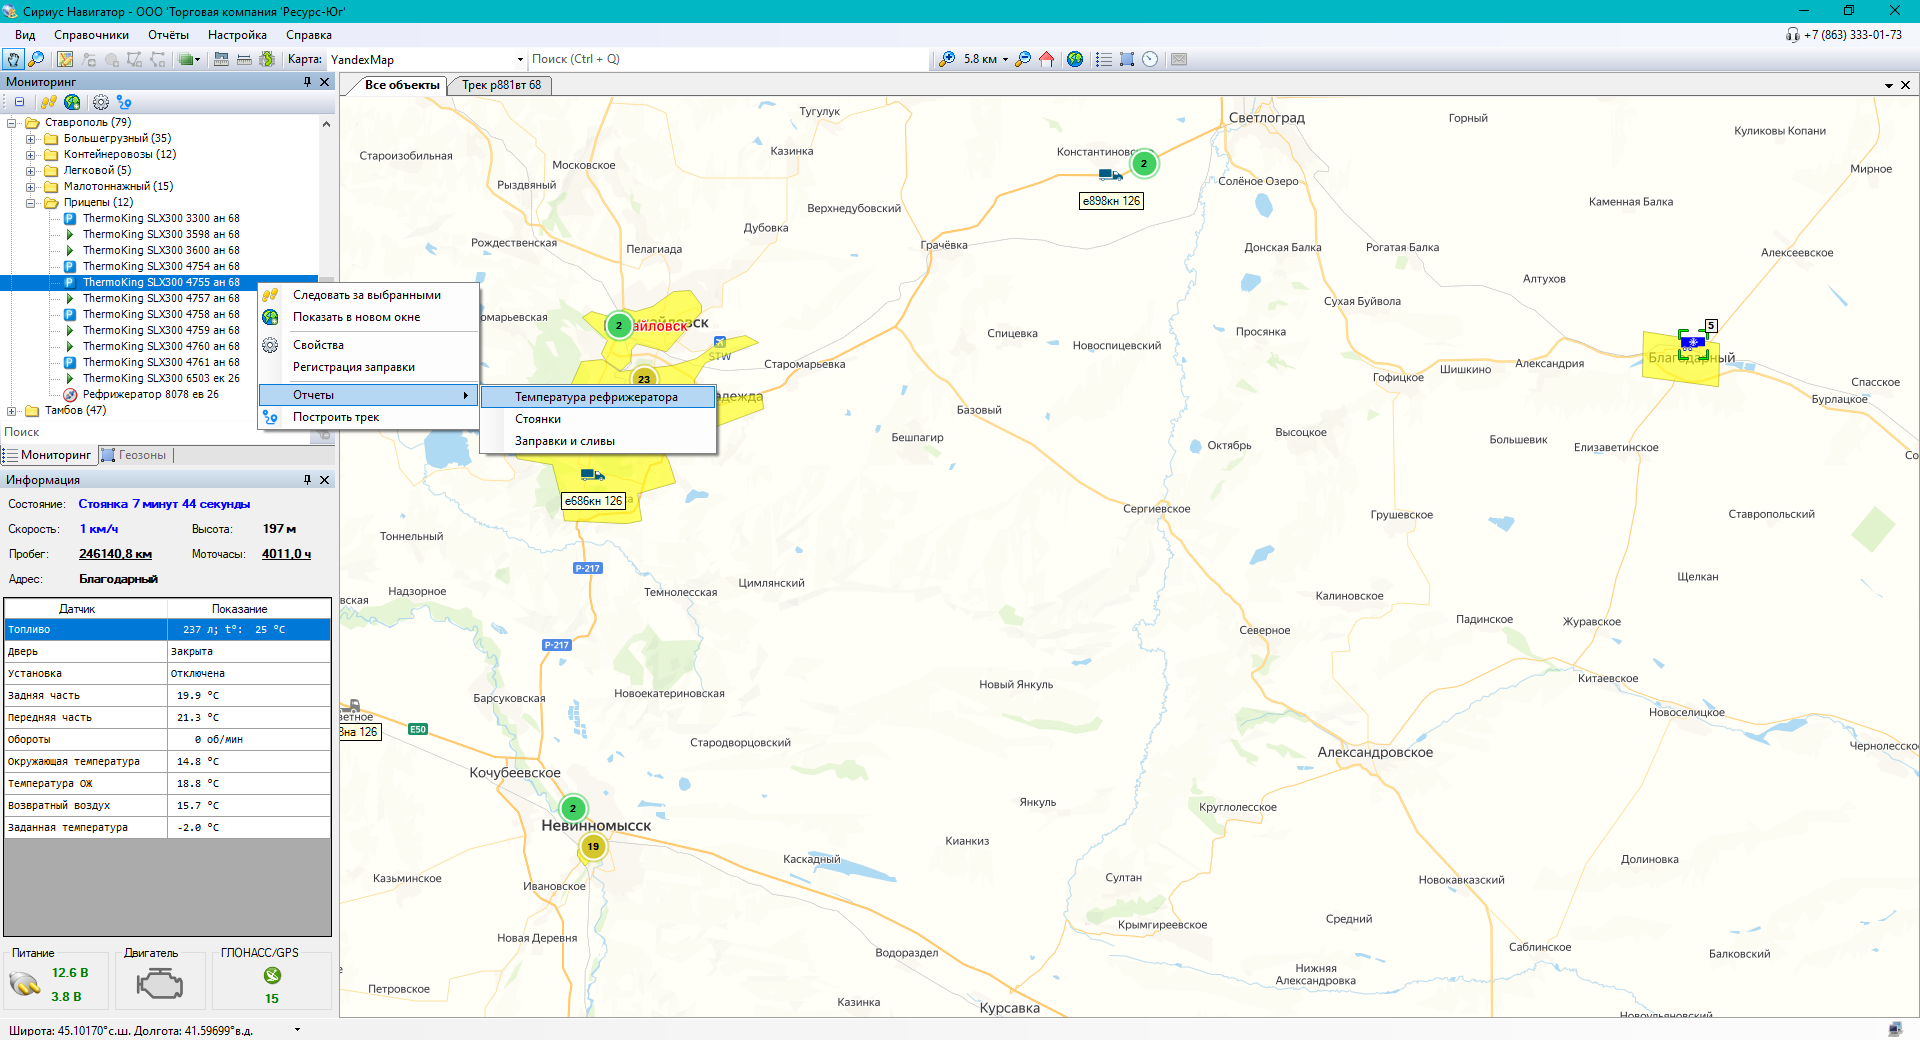Click the footprints follow icon
Screen dimensions: 1920x1040
click(48, 102)
